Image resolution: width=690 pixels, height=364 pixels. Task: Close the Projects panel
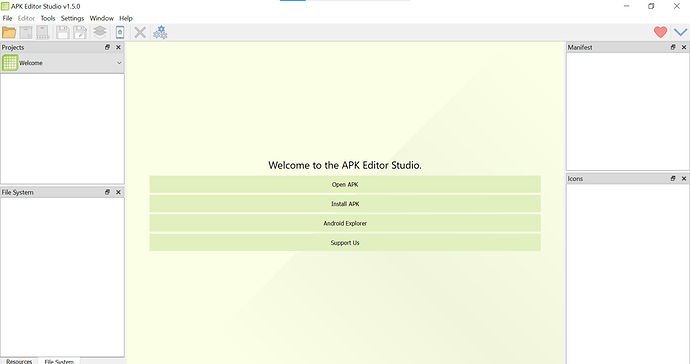click(118, 47)
